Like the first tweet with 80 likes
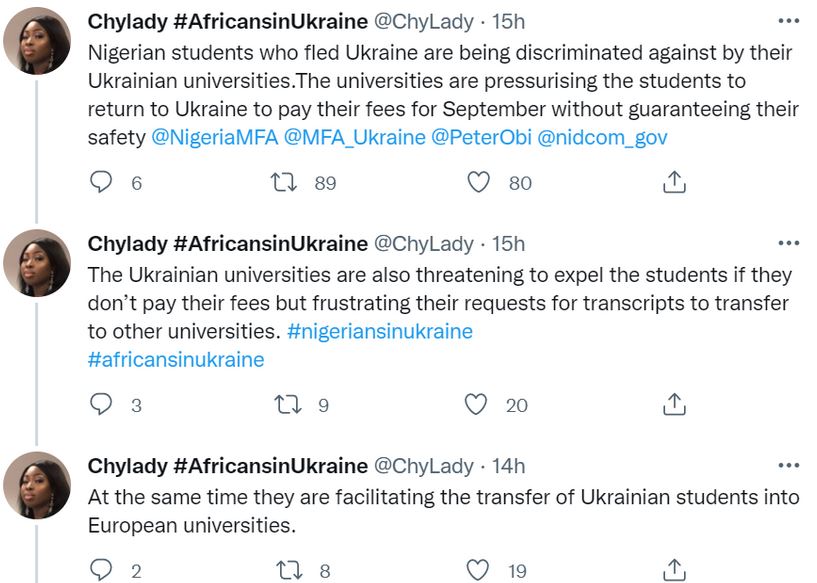 480,182
